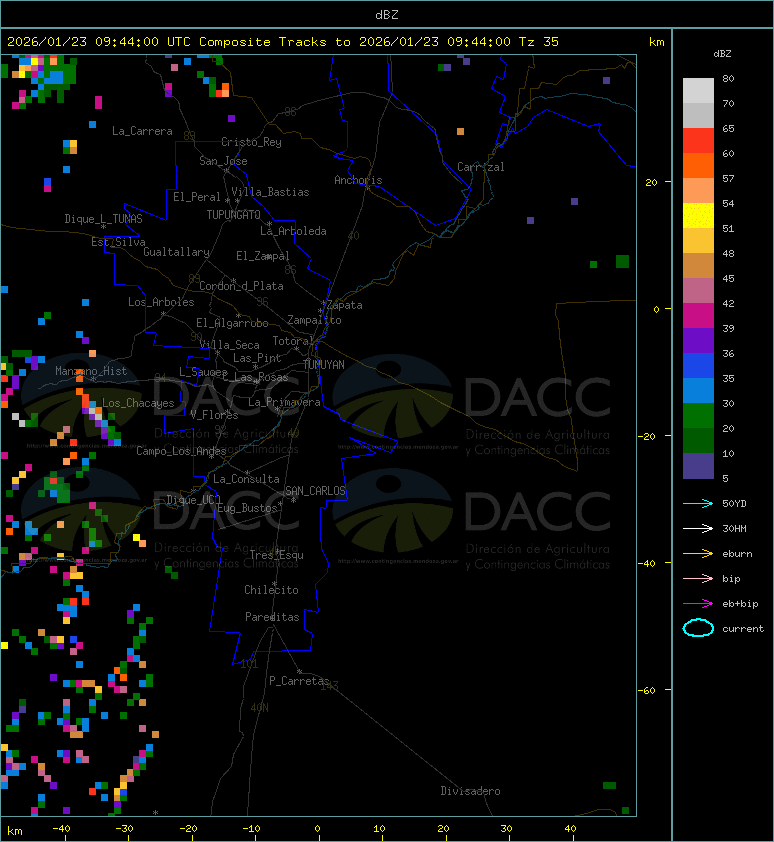
Task: Click the P_Carretas label
Action: [x=299, y=681]
